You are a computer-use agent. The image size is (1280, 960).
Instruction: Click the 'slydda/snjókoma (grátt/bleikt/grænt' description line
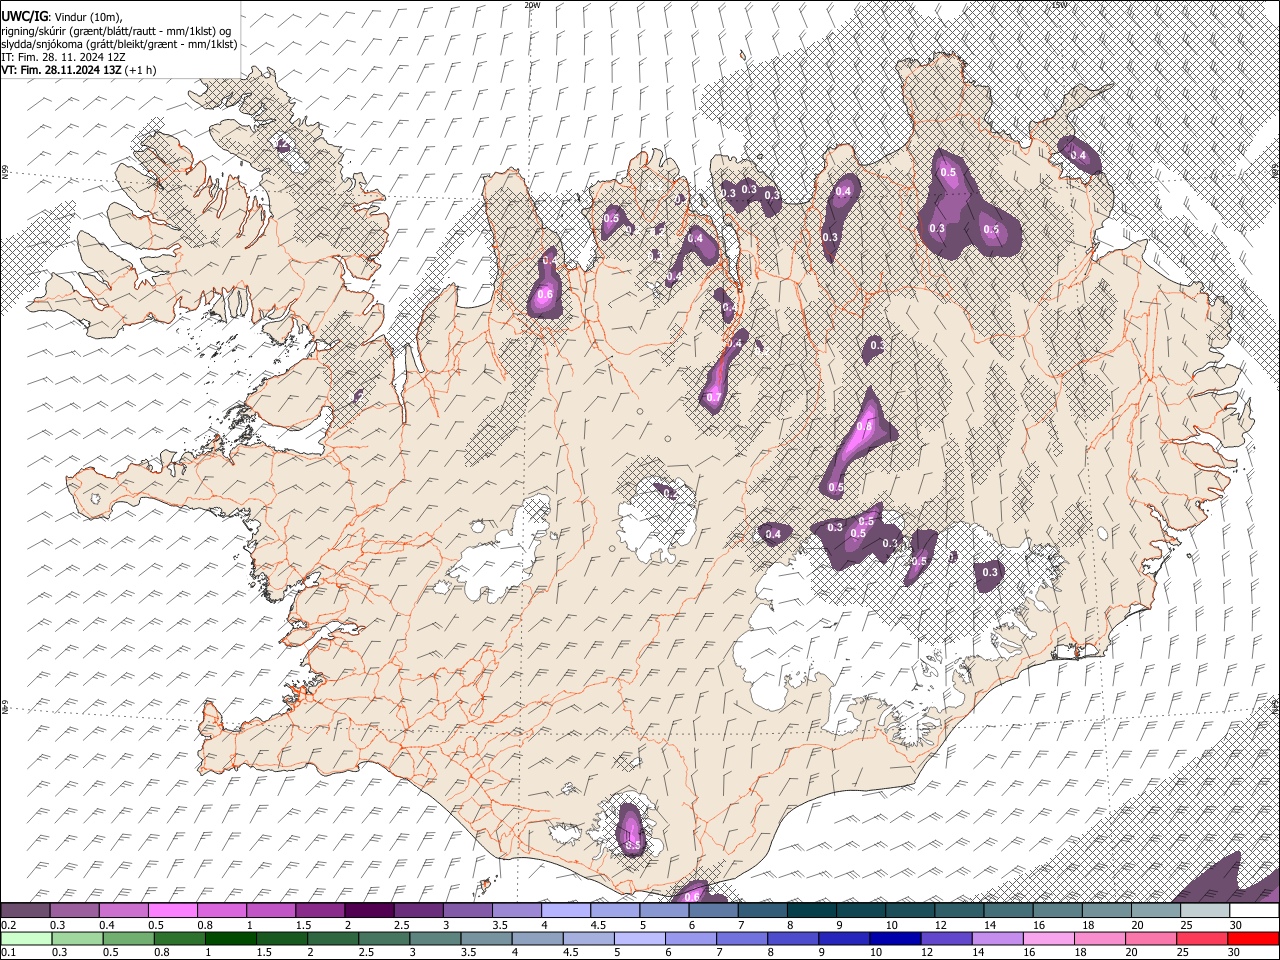click(119, 44)
